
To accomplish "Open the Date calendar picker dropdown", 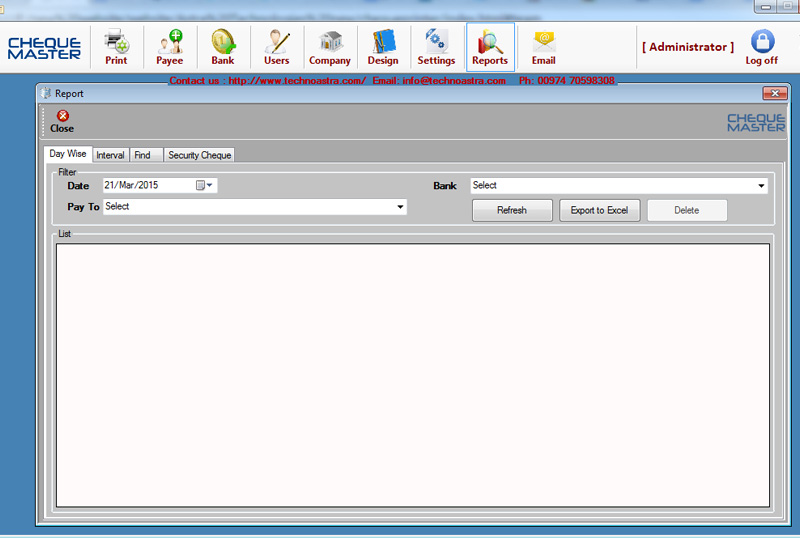I will point(205,185).
